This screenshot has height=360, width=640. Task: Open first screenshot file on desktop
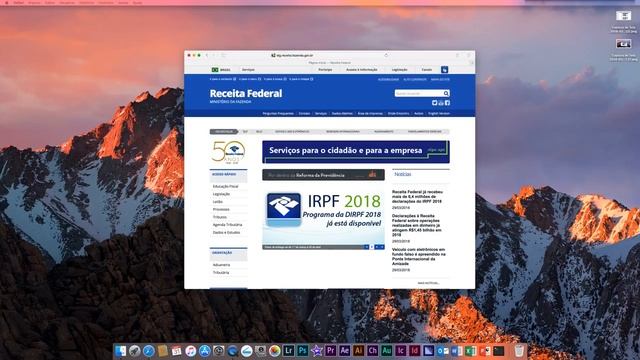(623, 16)
